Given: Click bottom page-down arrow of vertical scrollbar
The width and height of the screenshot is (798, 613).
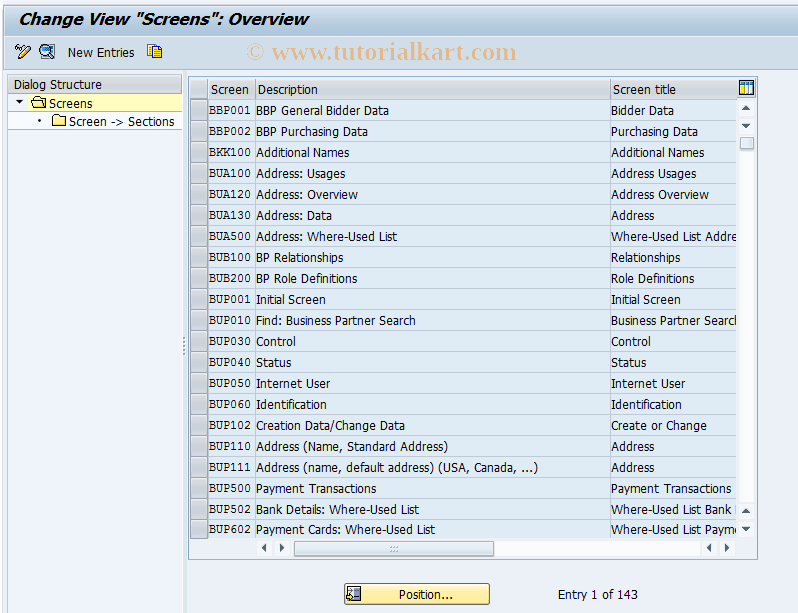Looking at the screenshot, I should pos(746,529).
